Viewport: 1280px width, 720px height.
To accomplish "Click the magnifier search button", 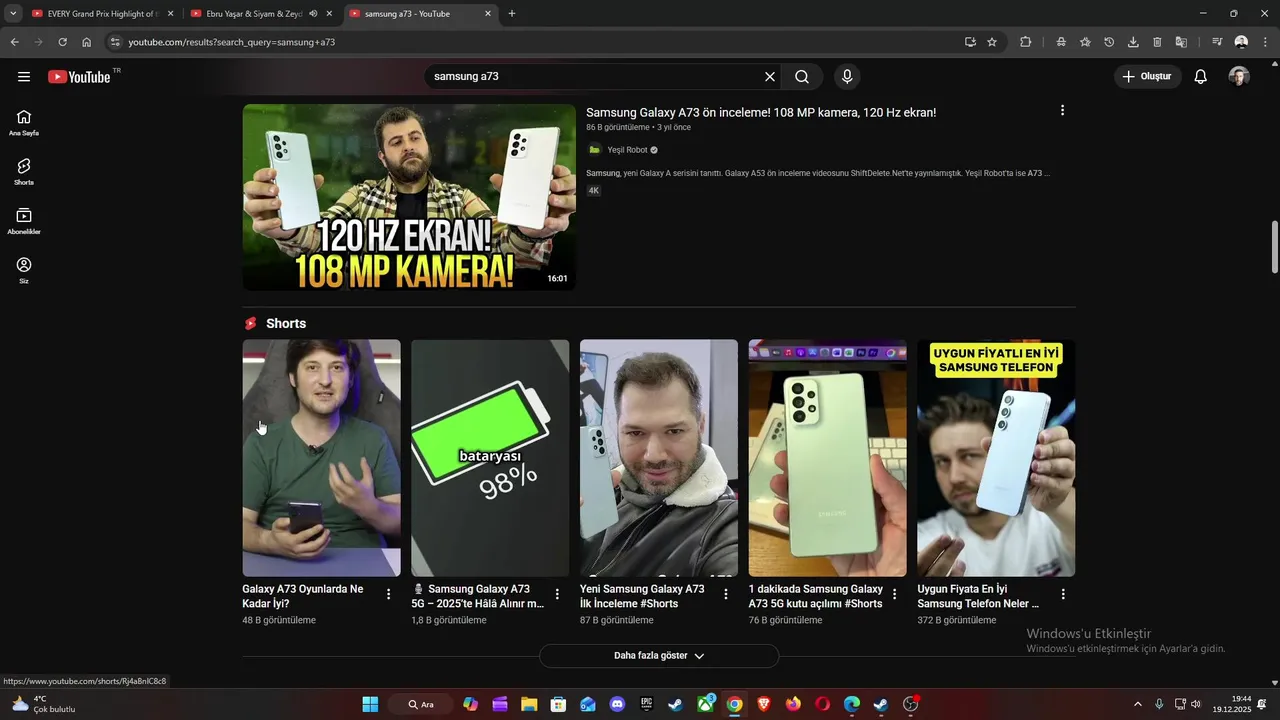I will point(802,77).
